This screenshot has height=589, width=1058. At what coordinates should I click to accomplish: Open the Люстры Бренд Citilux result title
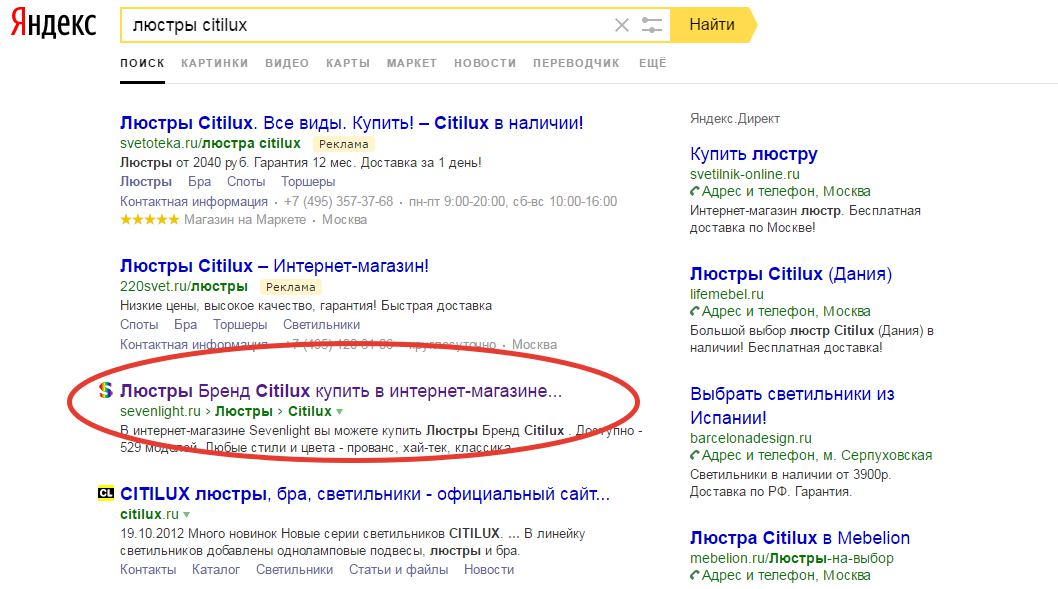341,391
